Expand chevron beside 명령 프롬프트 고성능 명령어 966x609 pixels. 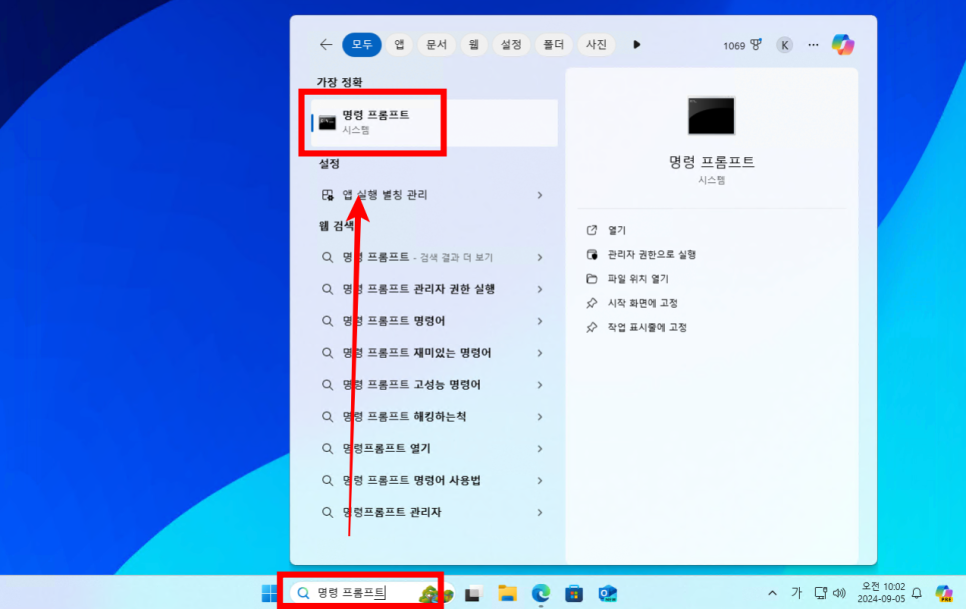point(540,385)
